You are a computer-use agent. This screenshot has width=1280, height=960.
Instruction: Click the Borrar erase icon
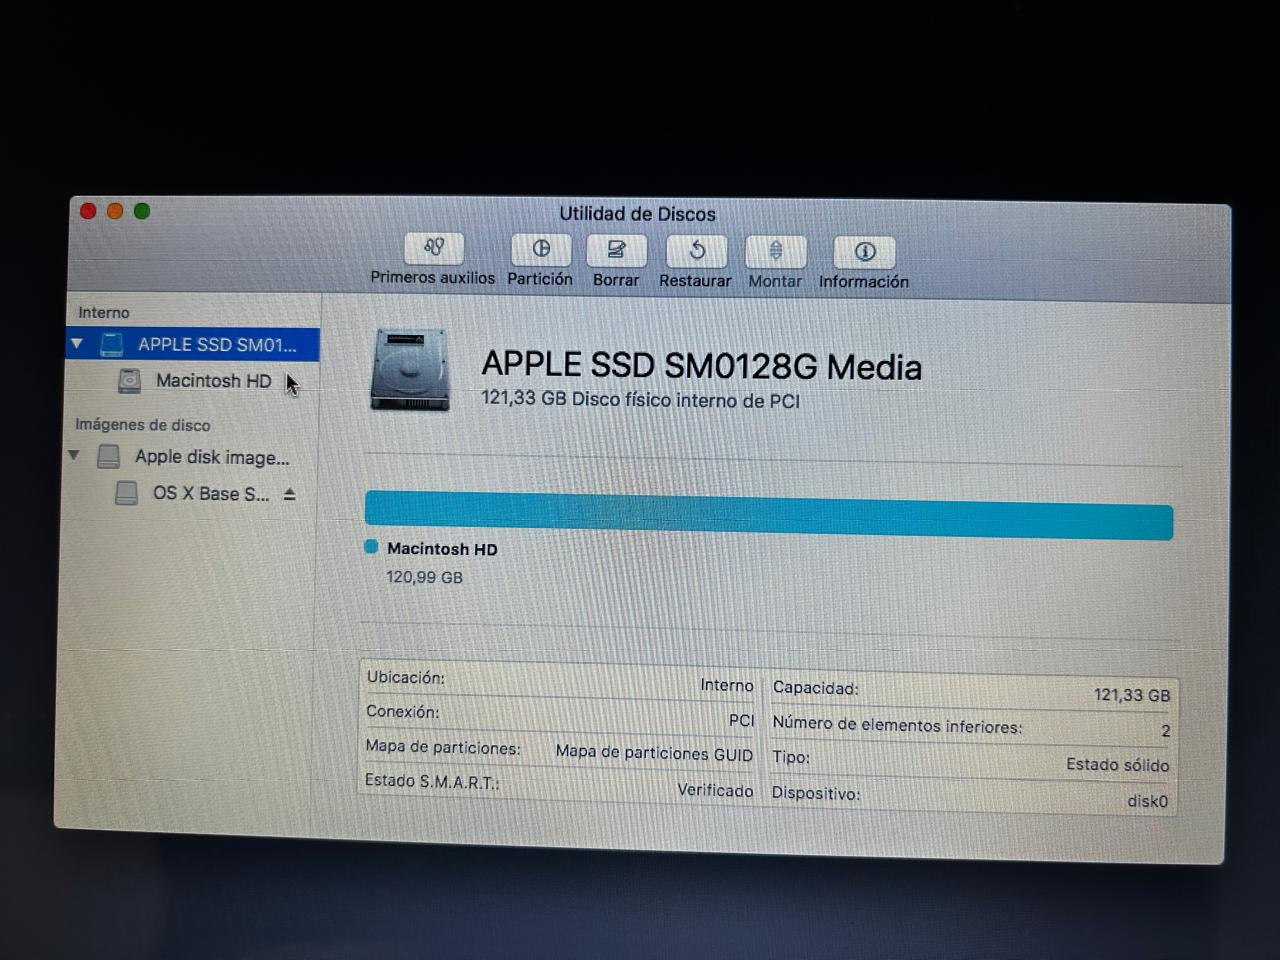pyautogui.click(x=616, y=250)
